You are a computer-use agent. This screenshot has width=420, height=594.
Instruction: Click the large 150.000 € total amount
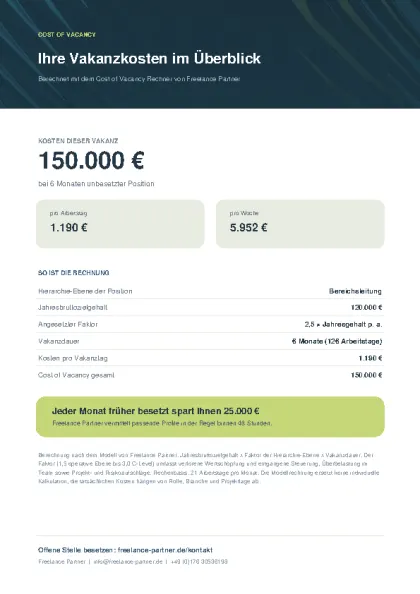pyautogui.click(x=91, y=160)
